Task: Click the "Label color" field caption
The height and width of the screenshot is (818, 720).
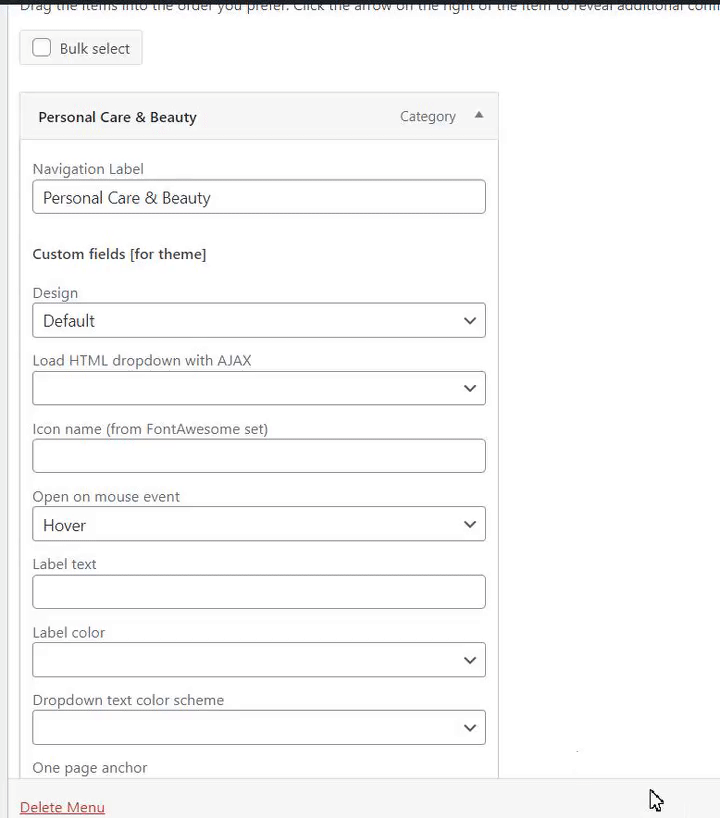Action: click(x=68, y=633)
